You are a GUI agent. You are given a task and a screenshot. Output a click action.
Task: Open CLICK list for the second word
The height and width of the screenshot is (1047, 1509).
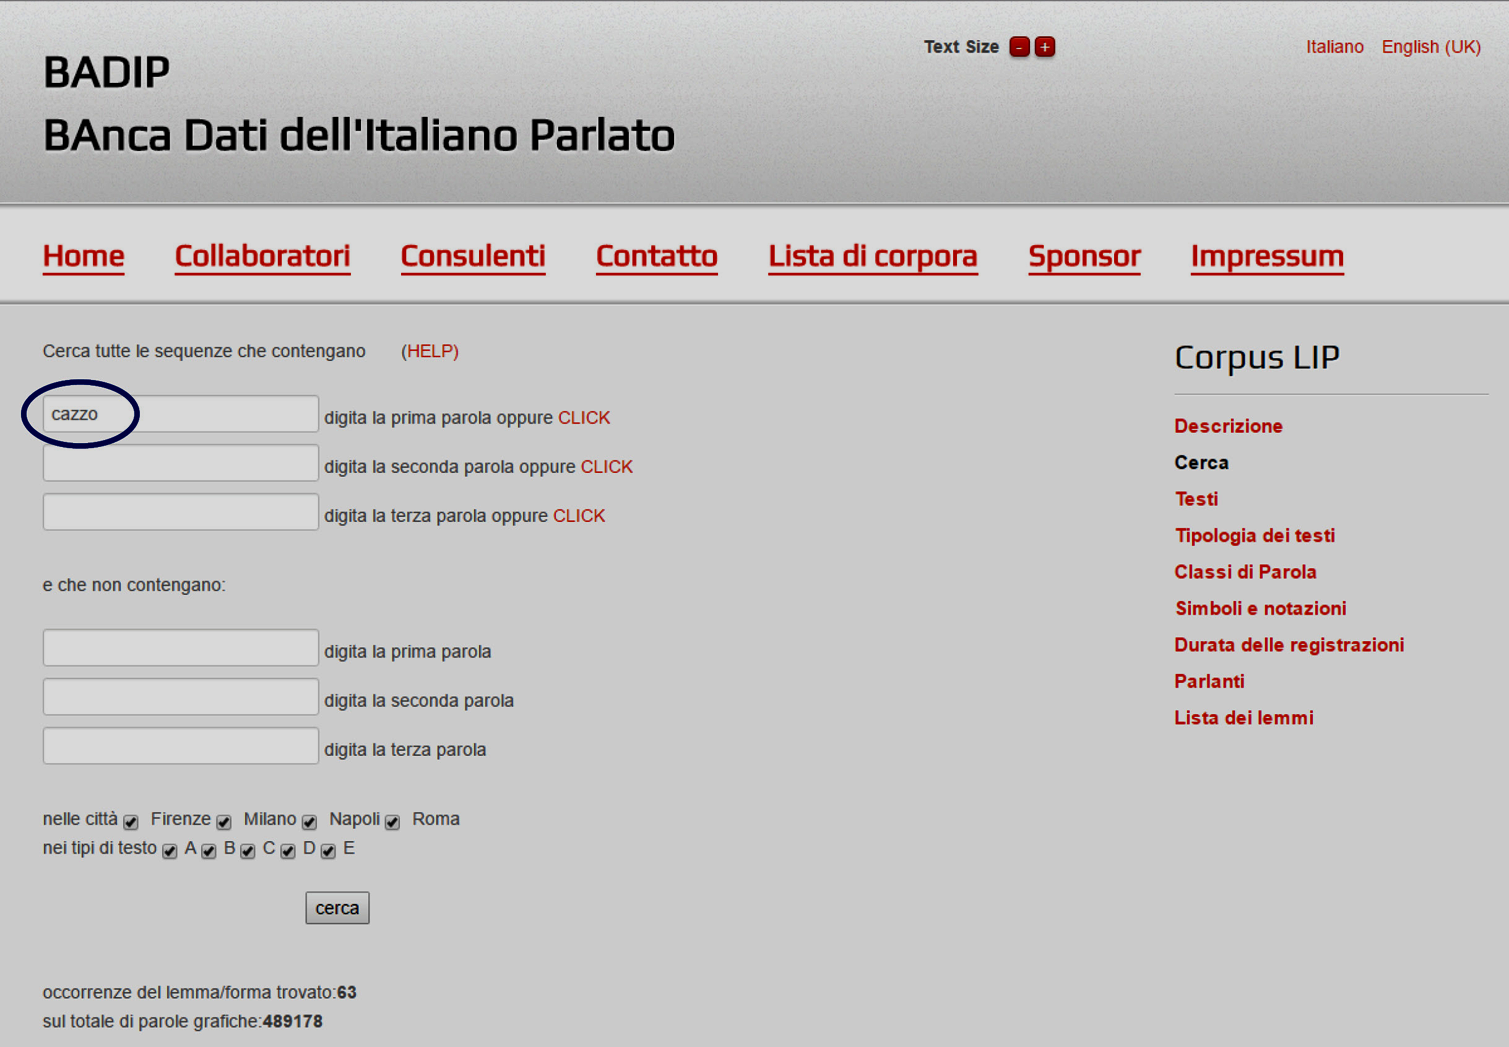point(606,467)
